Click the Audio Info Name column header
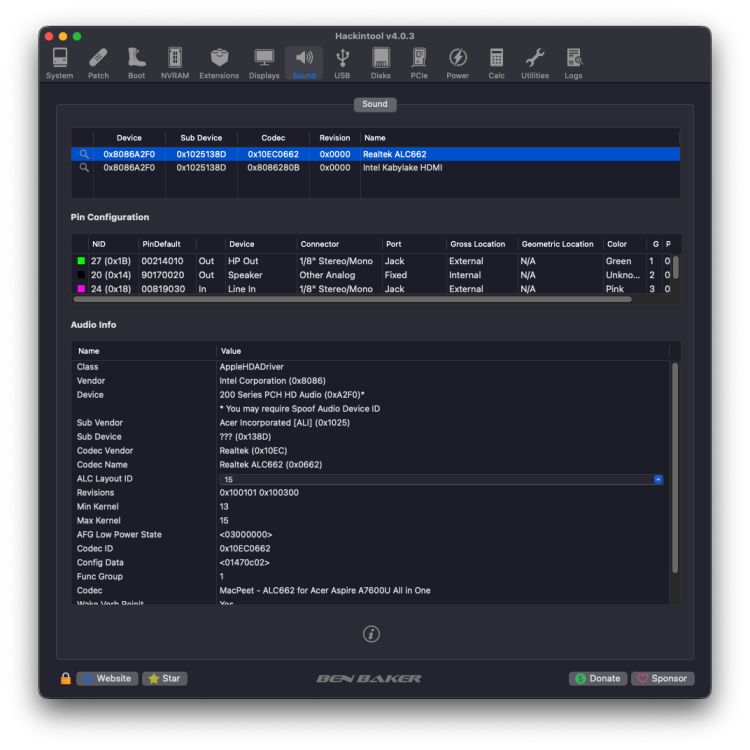The height and width of the screenshot is (750, 750). tap(88, 351)
